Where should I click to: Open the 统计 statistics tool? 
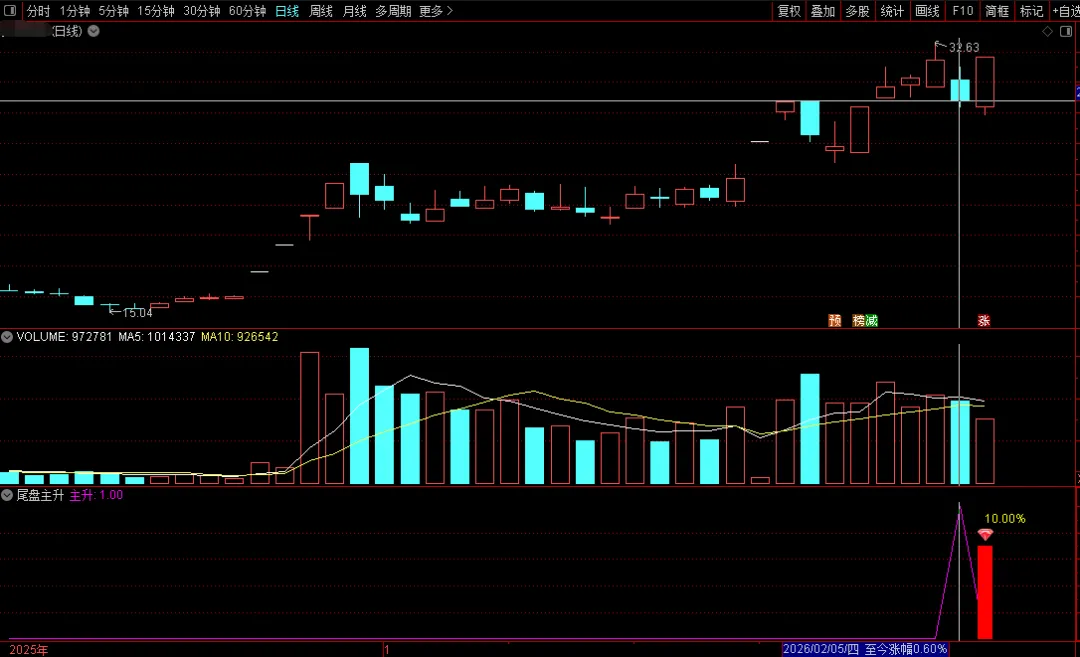893,11
